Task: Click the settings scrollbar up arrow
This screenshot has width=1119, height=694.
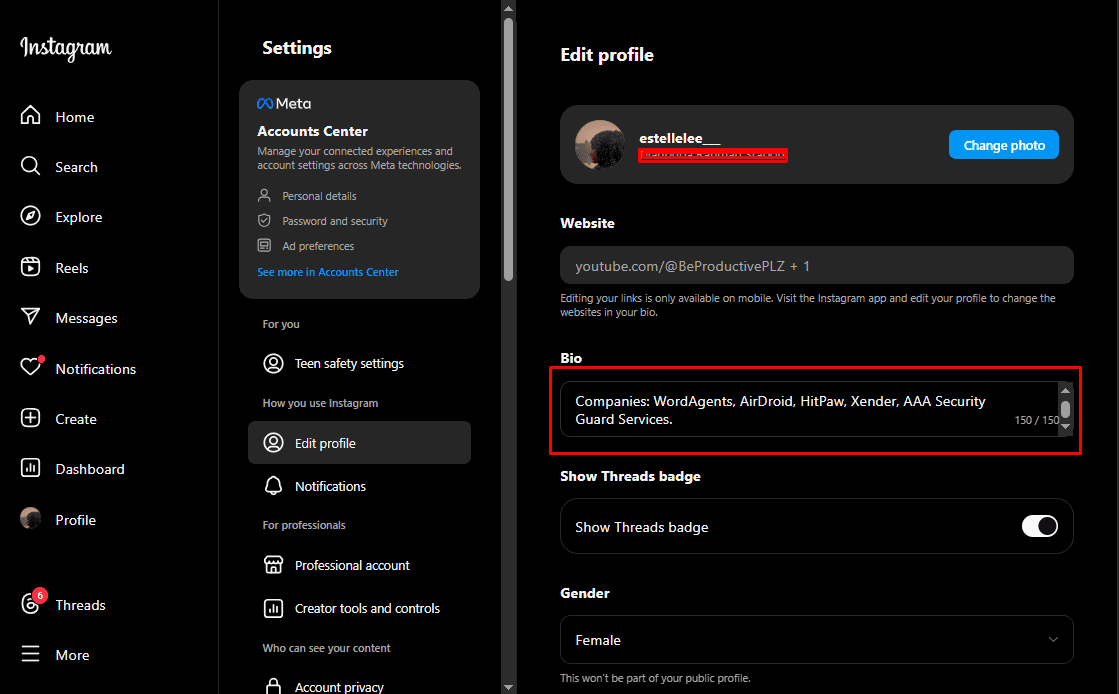Action: pos(508,9)
